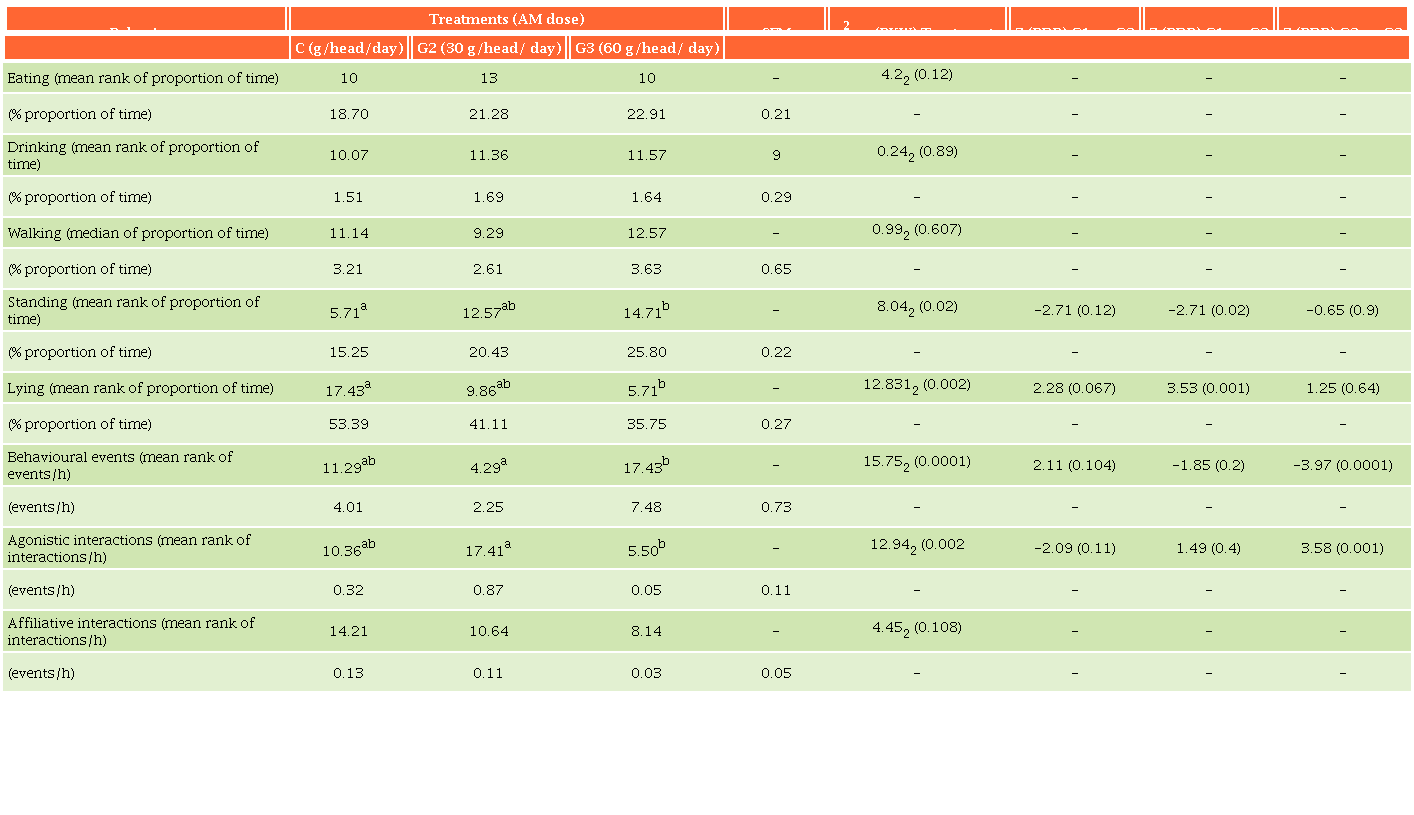Viewport: 1414px width, 815px height.
Task: Select the 3.53 (0.001) cell
Action: click(x=1208, y=388)
